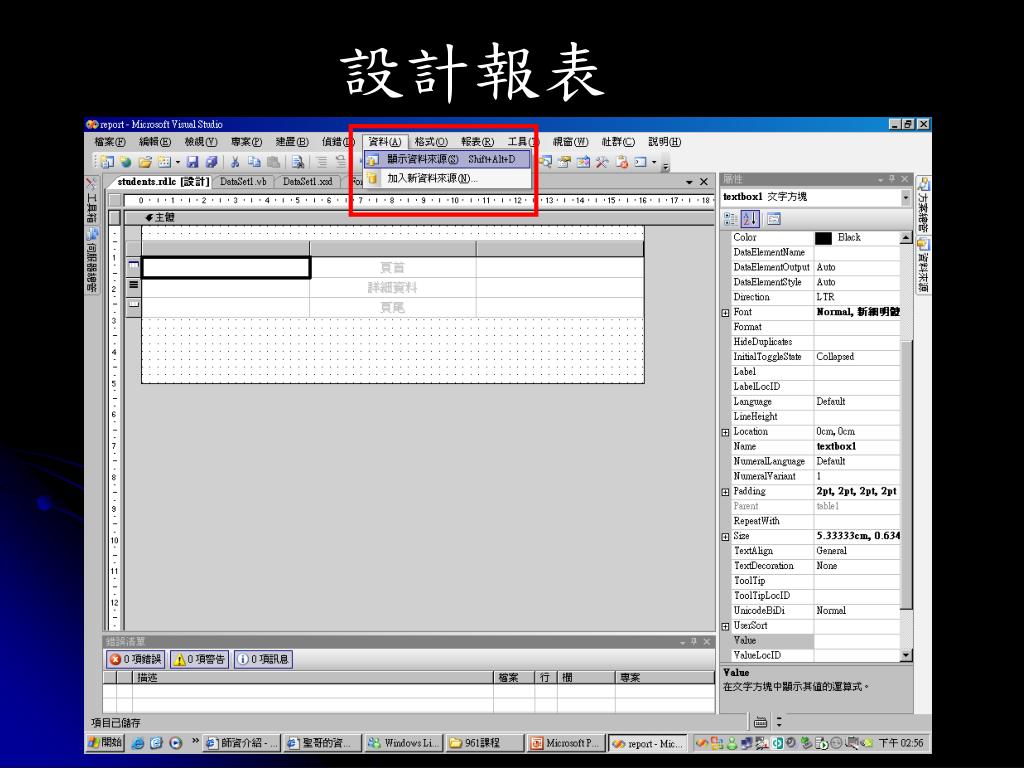Click the 頁尾 footer cell in table
The height and width of the screenshot is (768, 1024).
click(392, 307)
